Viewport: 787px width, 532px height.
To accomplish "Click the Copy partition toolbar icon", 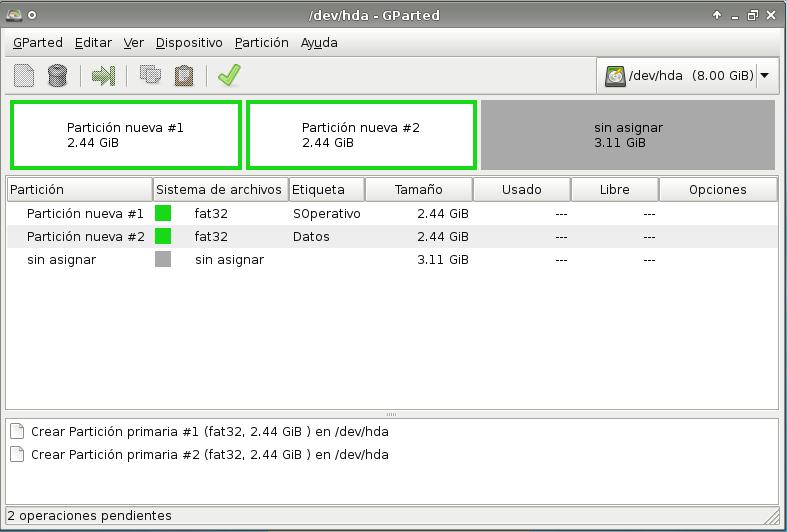I will point(150,76).
